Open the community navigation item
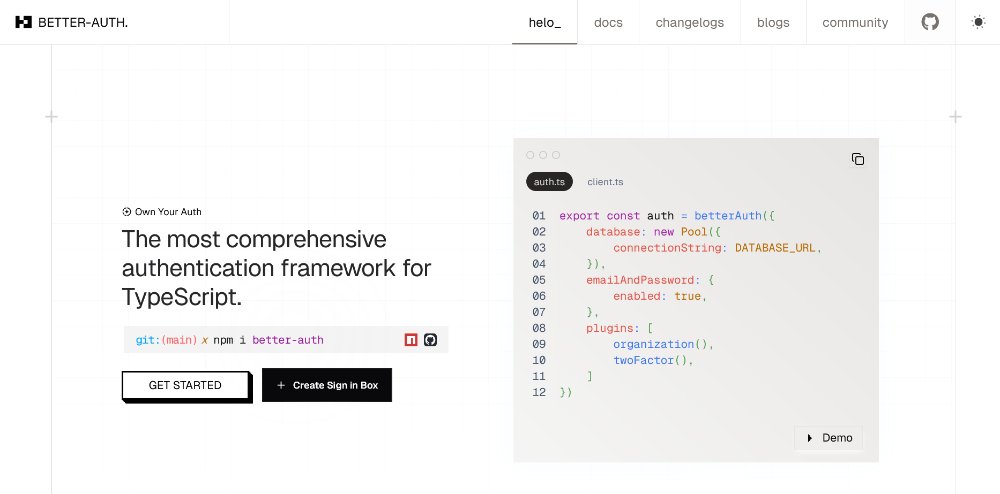Viewport: 1000px width, 494px height. [855, 22]
